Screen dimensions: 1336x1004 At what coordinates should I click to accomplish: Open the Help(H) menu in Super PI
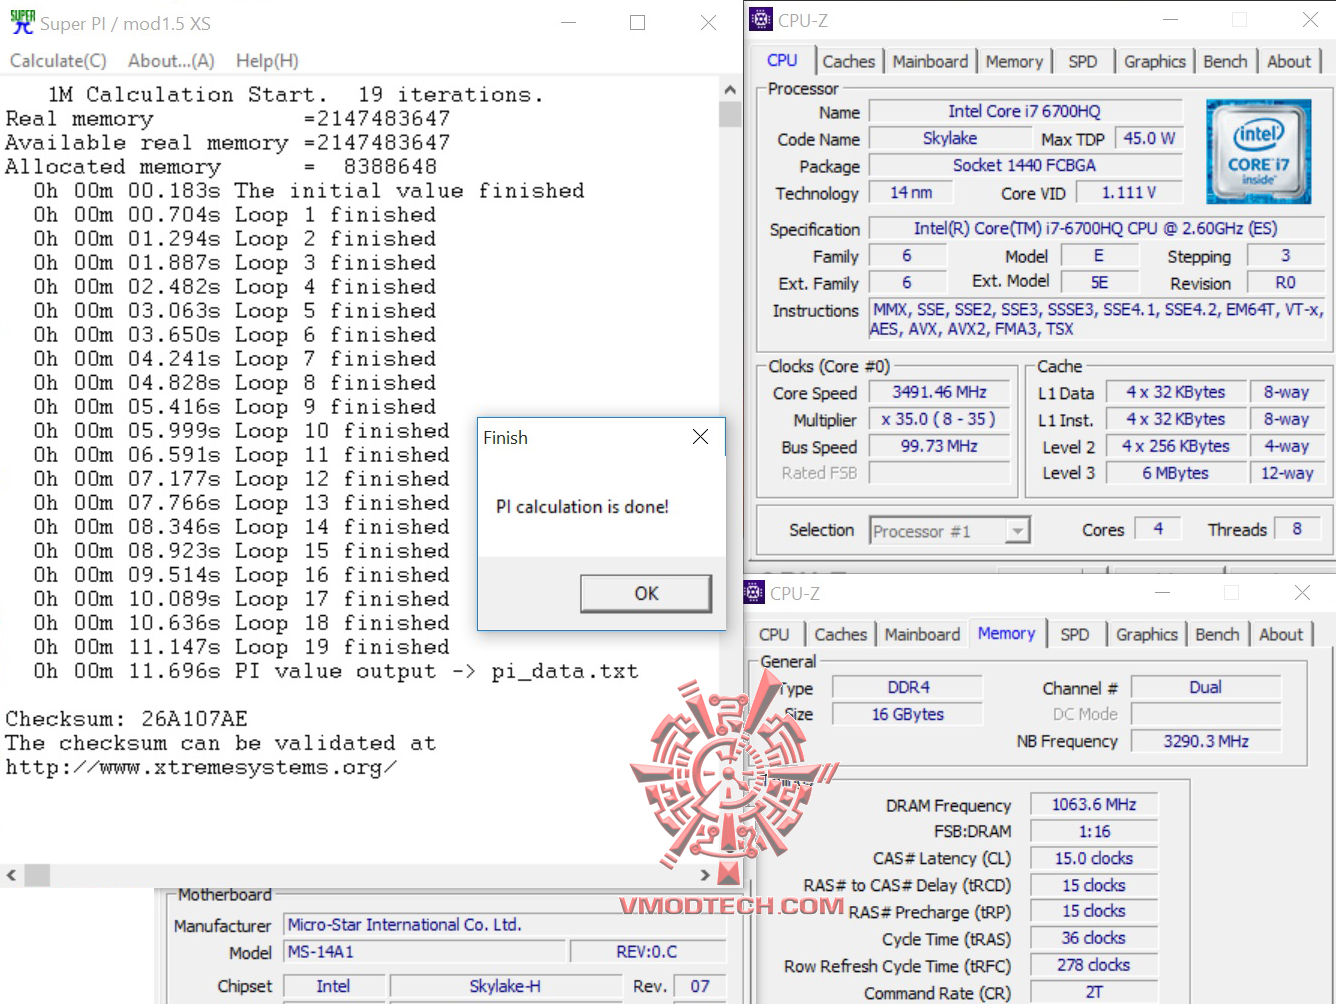(x=267, y=61)
